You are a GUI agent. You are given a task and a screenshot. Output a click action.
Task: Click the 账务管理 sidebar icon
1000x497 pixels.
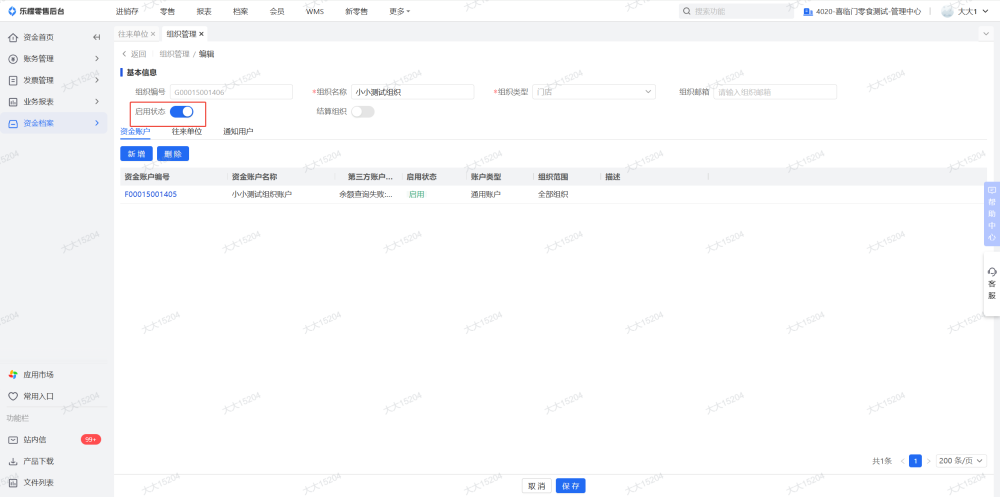[13, 59]
